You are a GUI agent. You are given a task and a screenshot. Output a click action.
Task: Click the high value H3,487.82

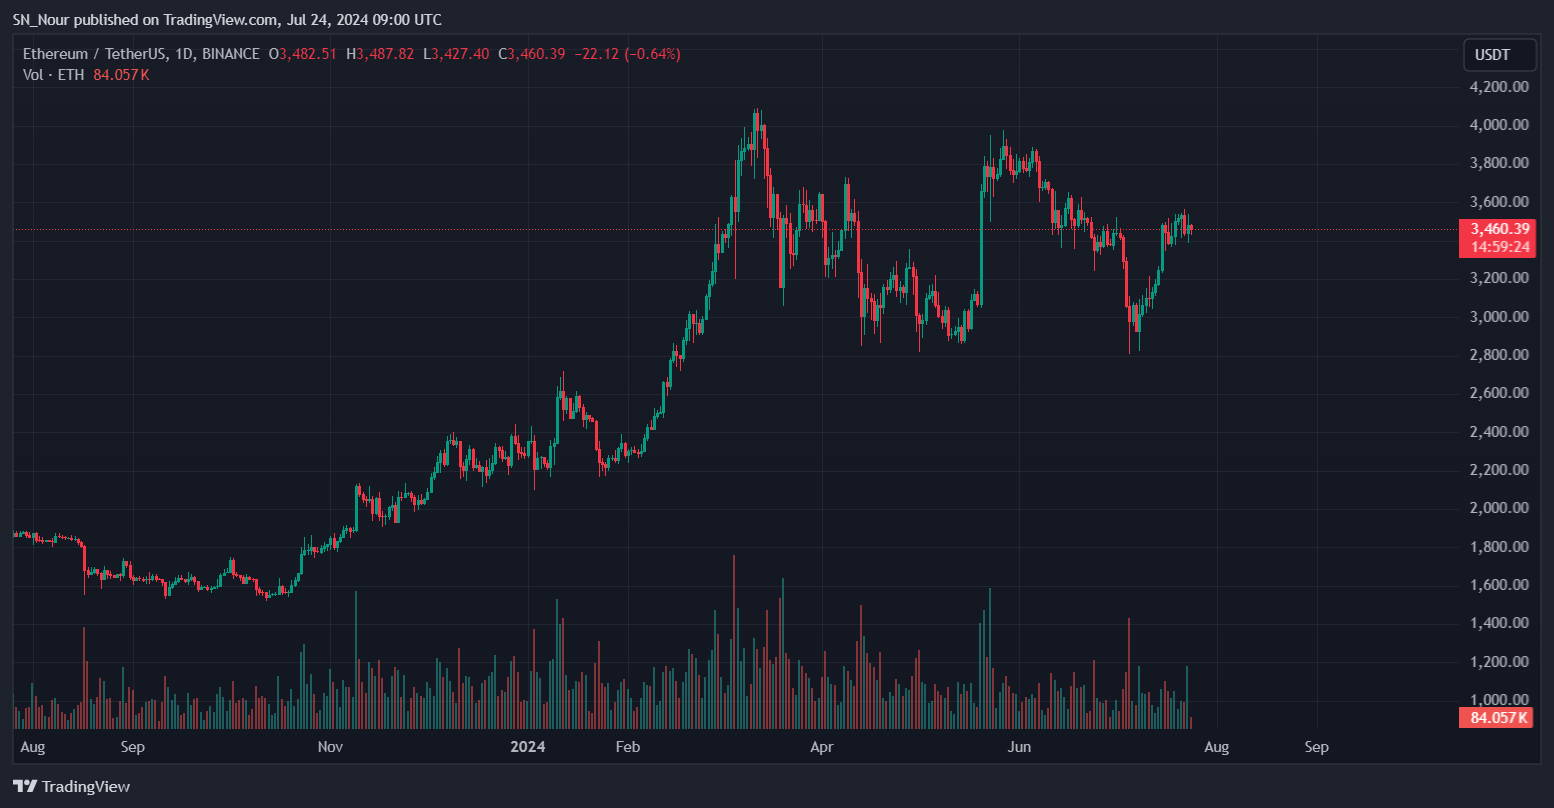coord(380,54)
